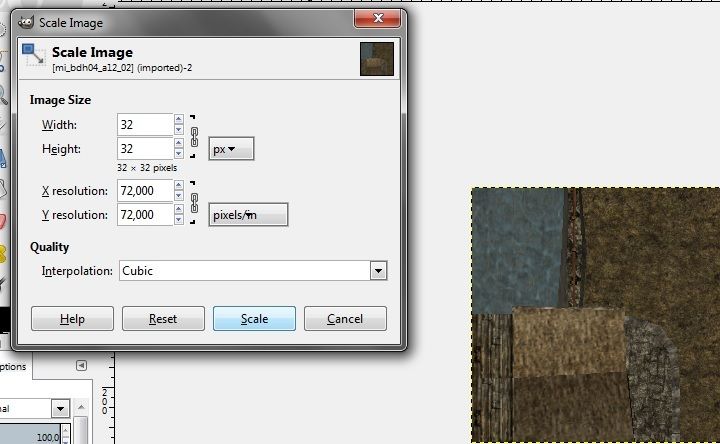Click the Scale button

(x=254, y=319)
